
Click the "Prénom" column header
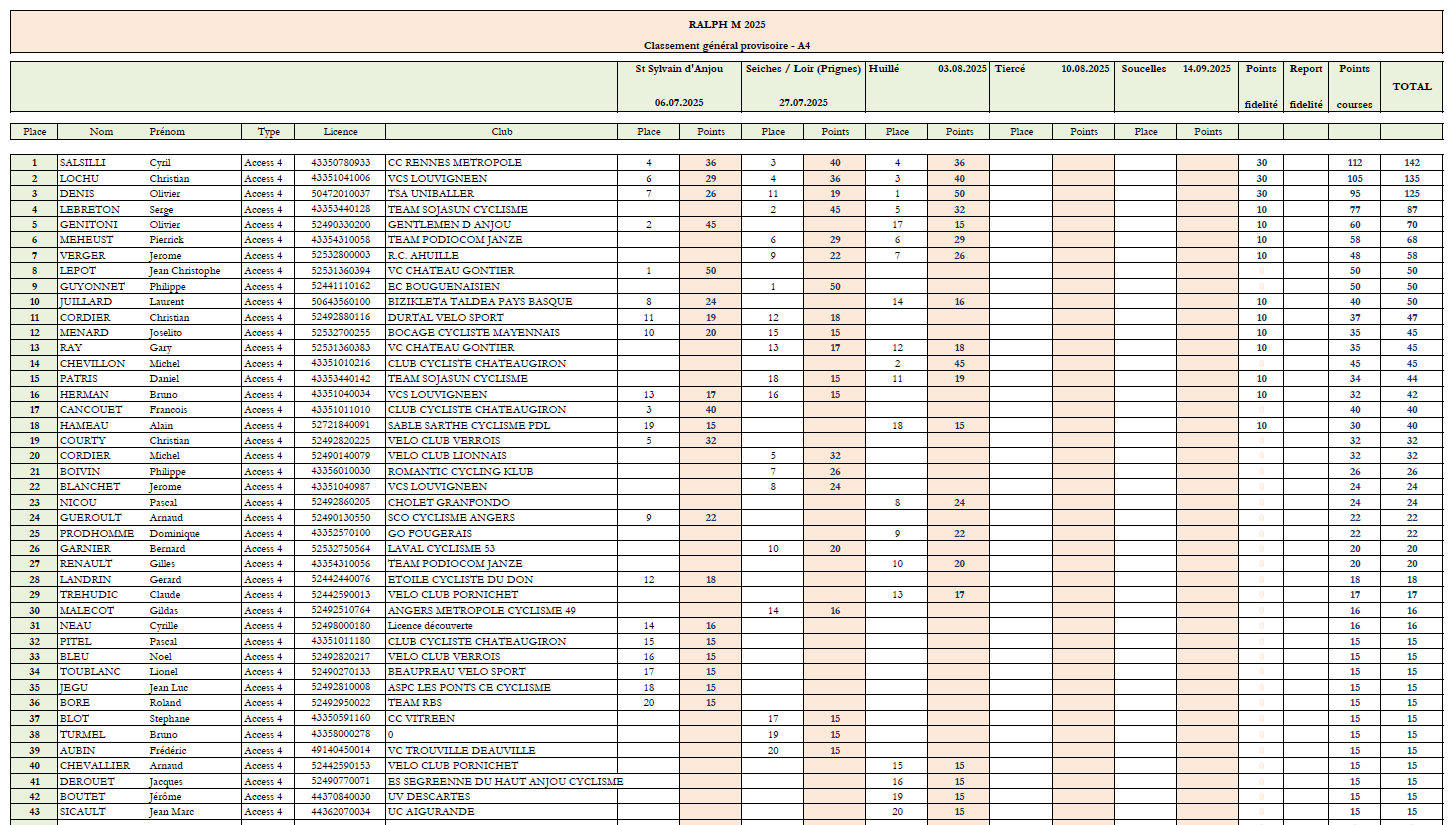point(167,132)
